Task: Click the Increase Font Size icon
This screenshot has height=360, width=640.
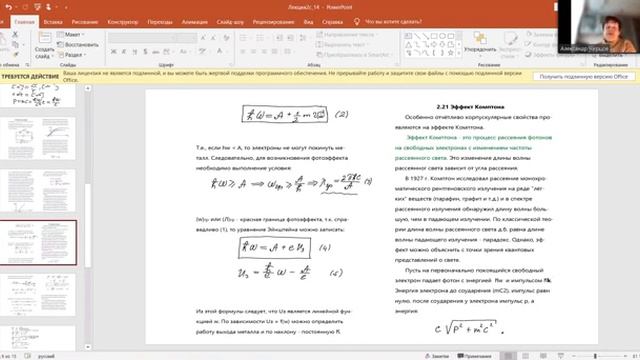Action: tap(203, 38)
